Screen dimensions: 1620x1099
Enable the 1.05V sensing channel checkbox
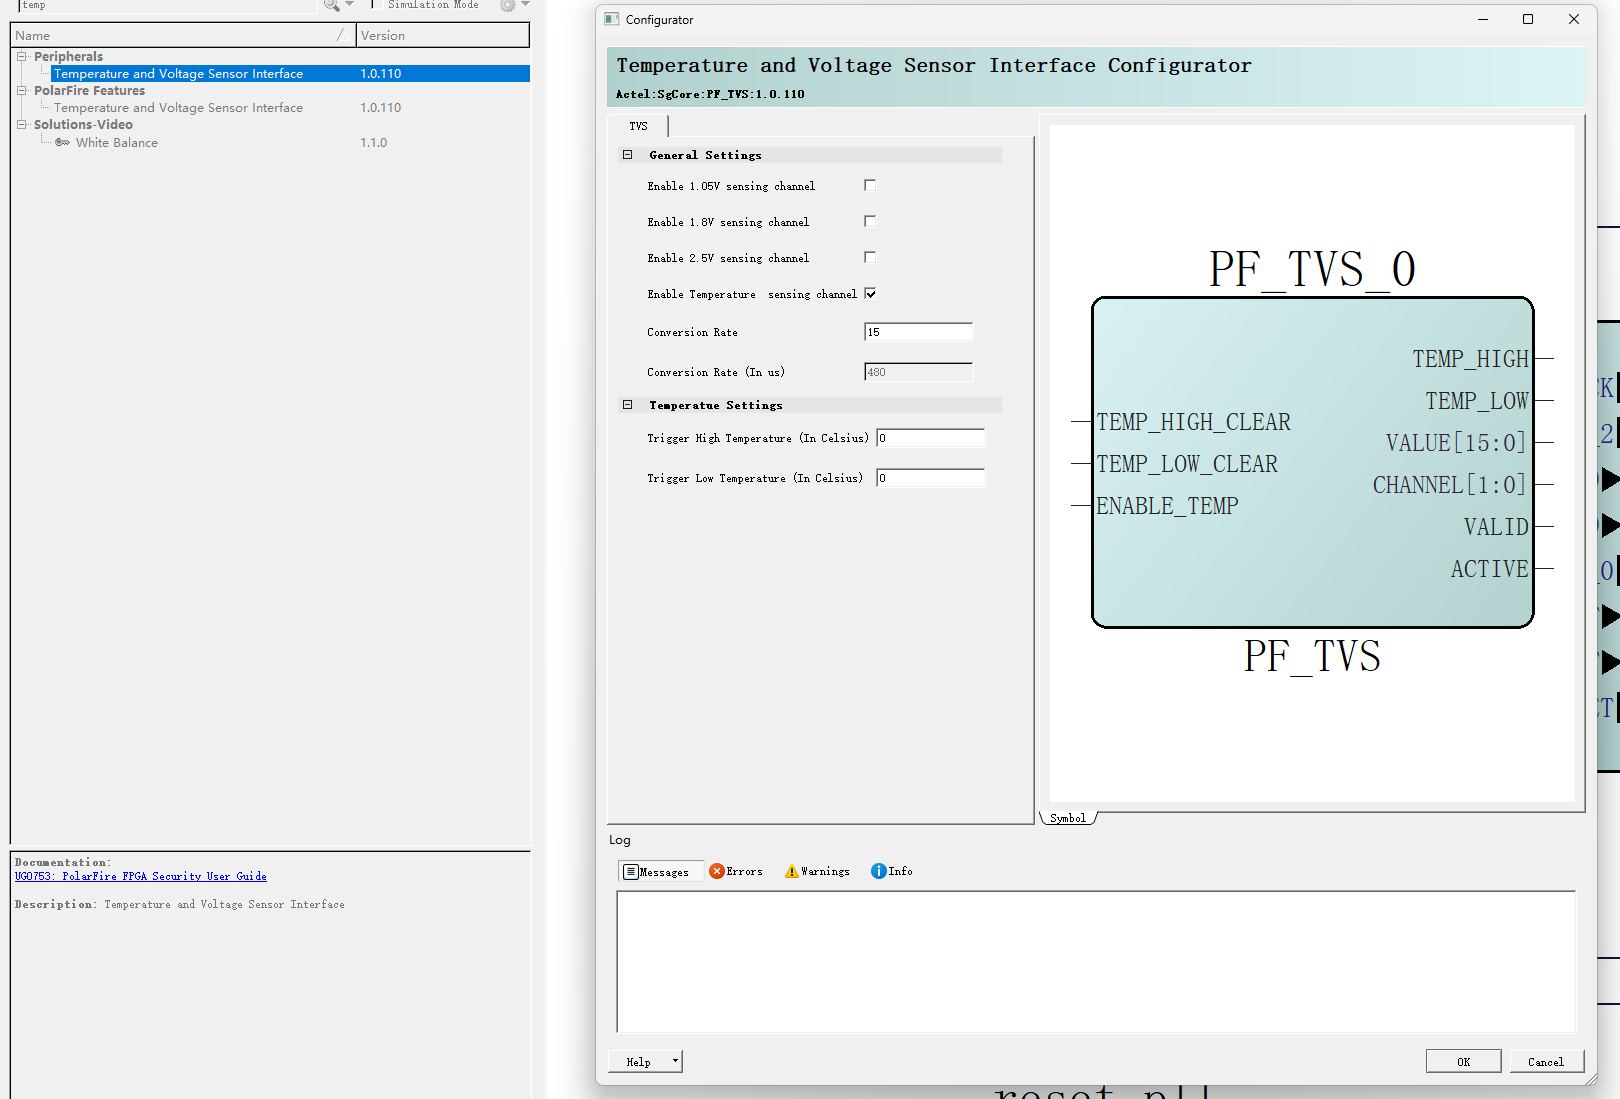click(x=870, y=185)
